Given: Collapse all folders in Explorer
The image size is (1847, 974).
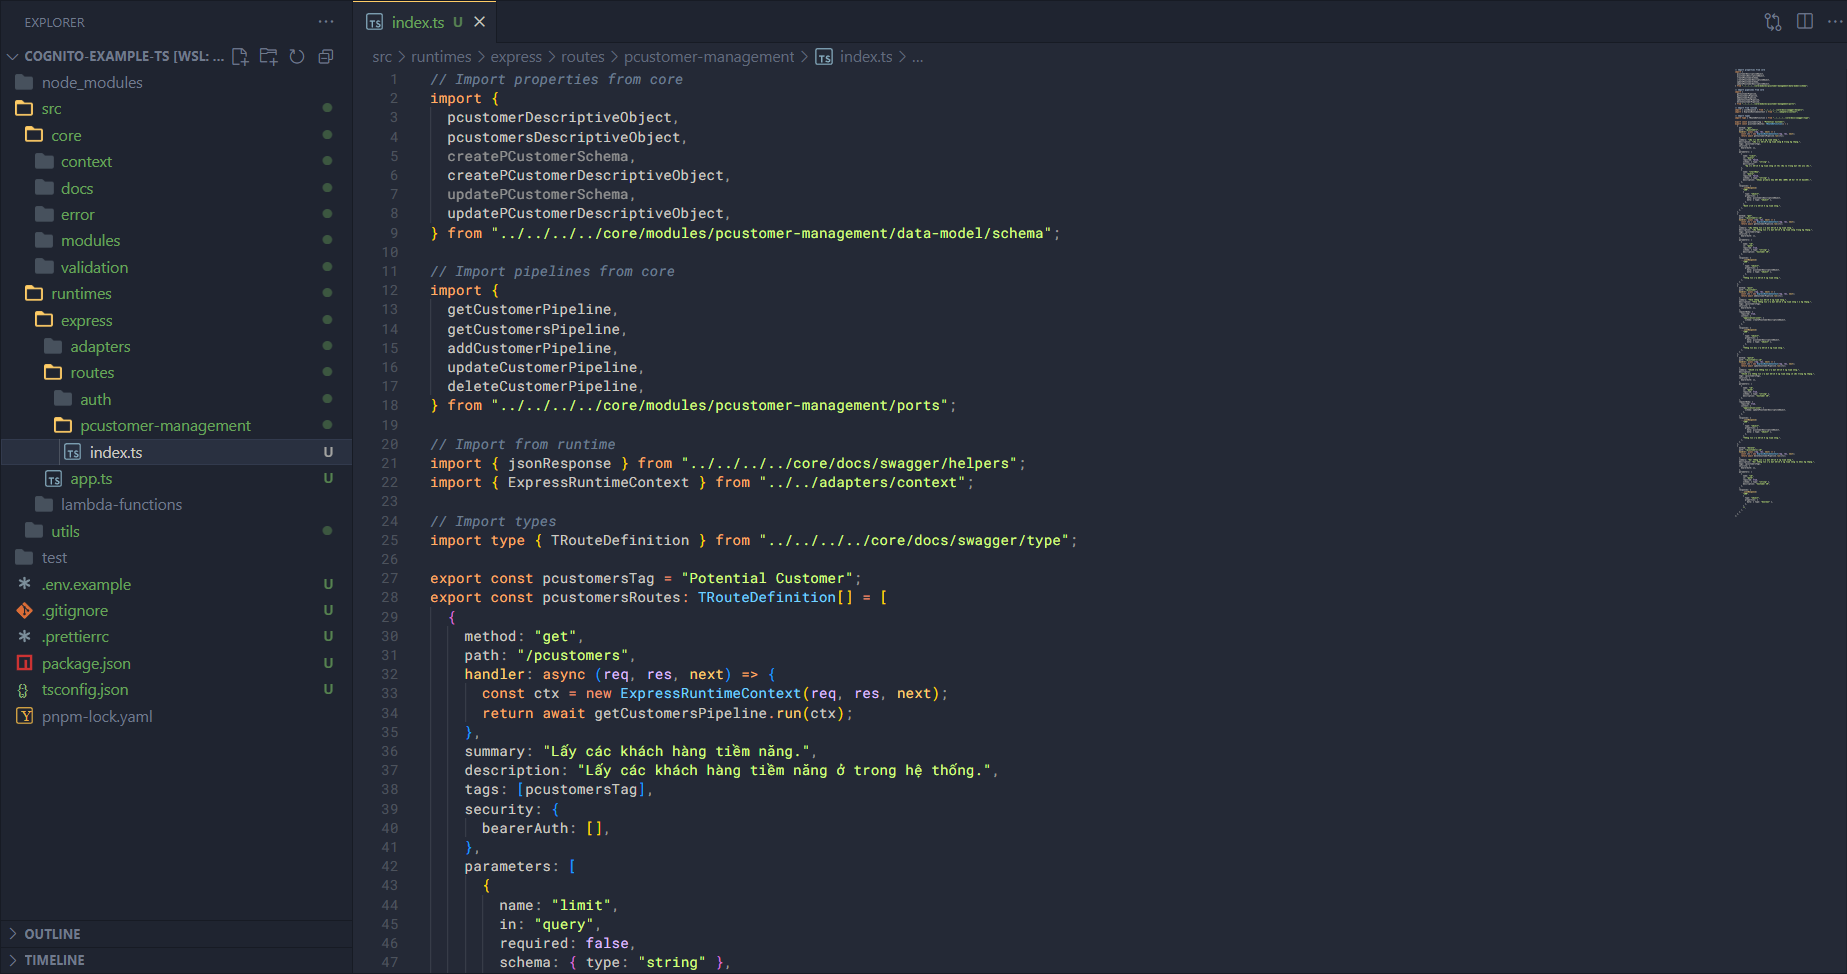Looking at the screenshot, I should tap(325, 57).
